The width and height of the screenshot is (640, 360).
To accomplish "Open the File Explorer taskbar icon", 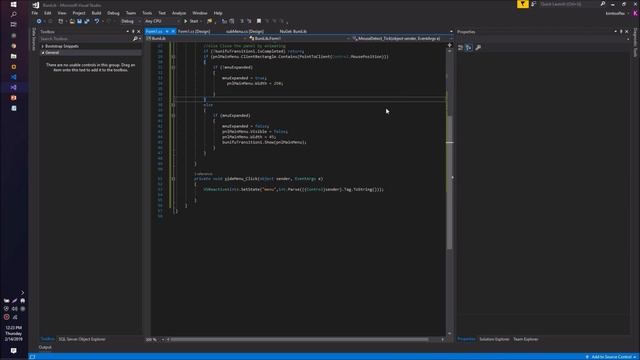I will (x=13, y=56).
